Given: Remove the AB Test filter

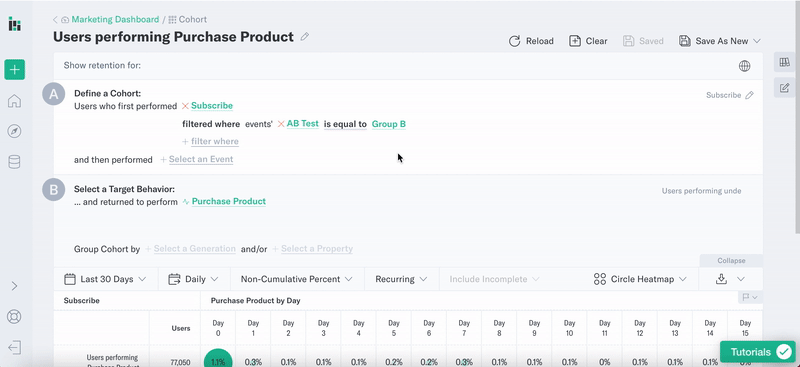Looking at the screenshot, I should pos(281,124).
